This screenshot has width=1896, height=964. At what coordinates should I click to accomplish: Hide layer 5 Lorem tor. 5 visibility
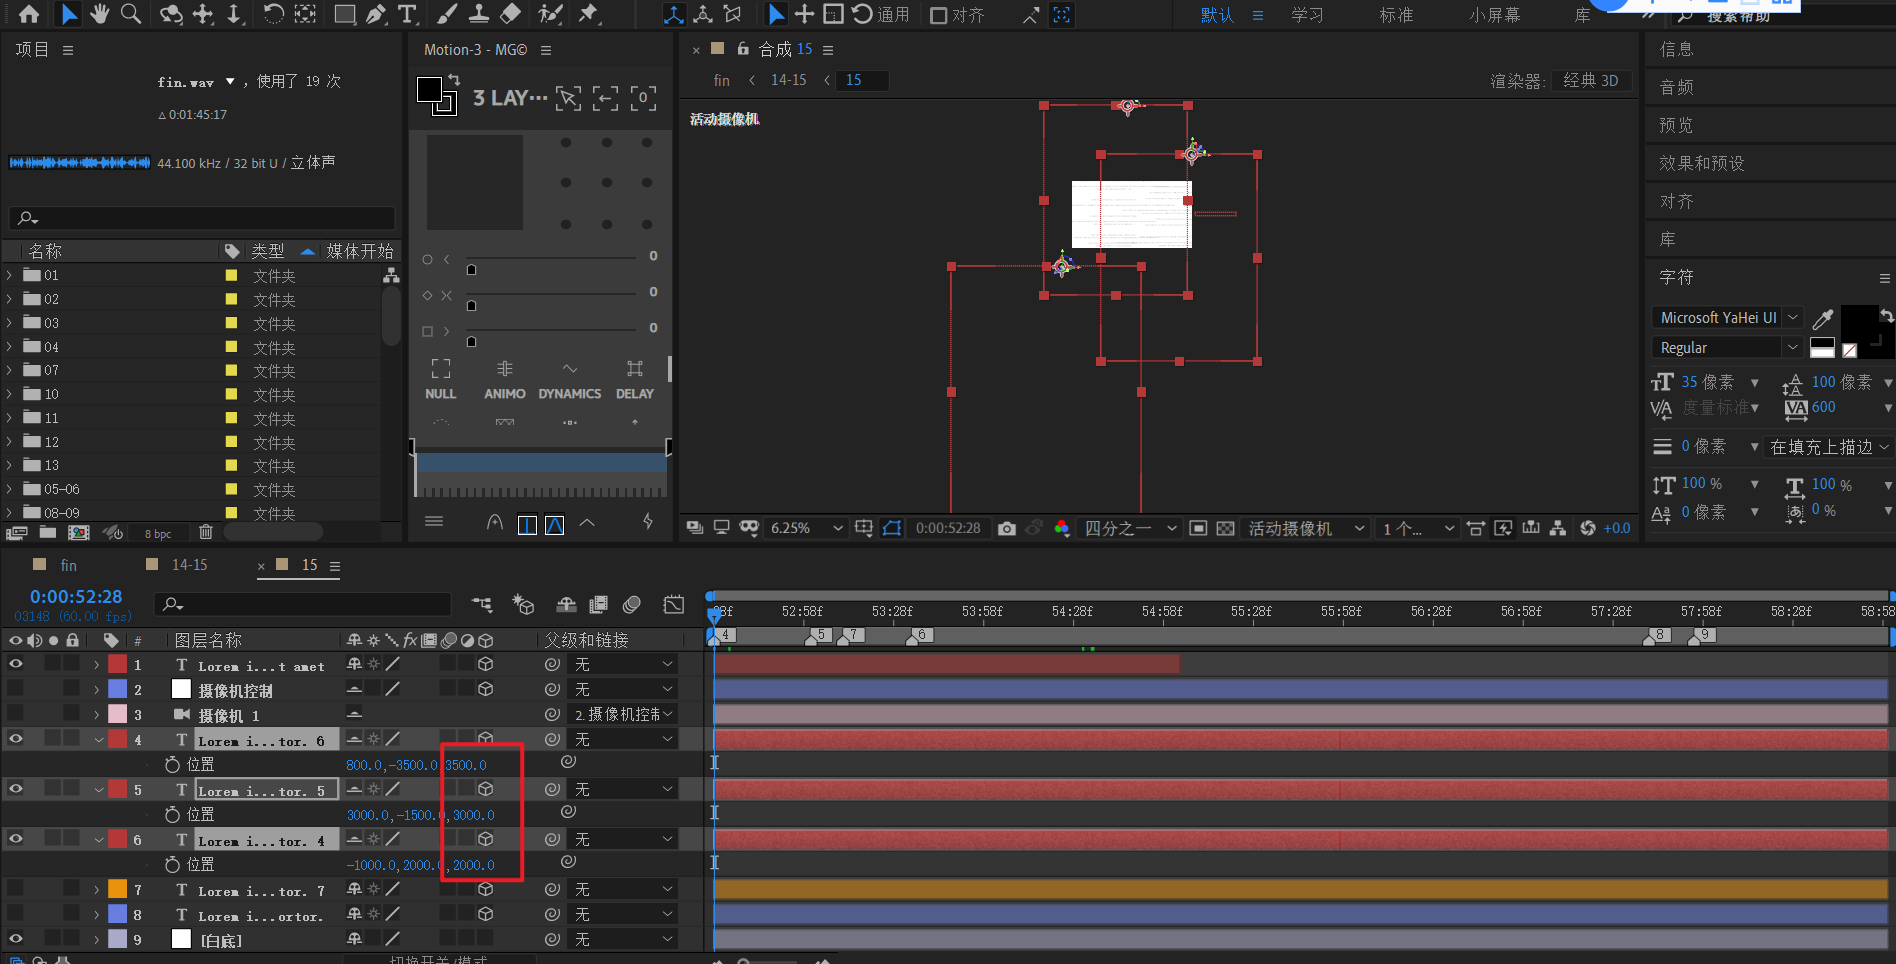point(16,789)
